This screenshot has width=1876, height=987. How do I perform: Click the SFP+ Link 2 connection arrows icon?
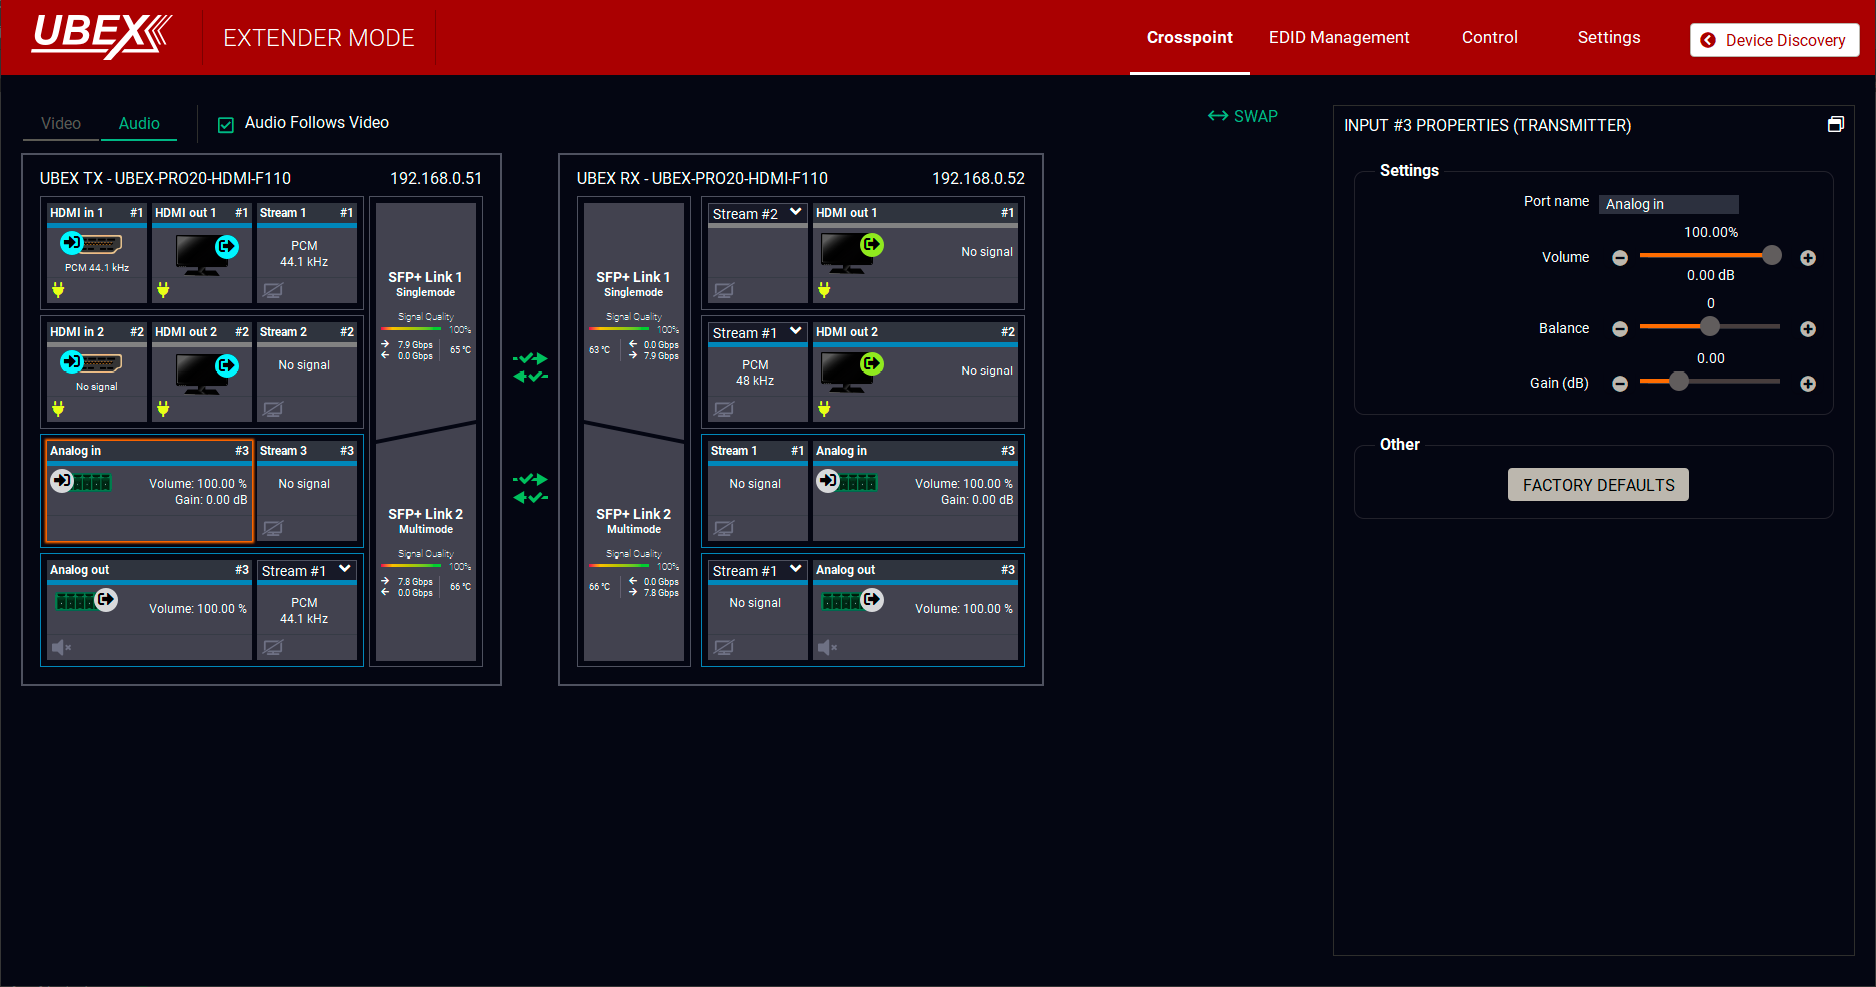530,488
